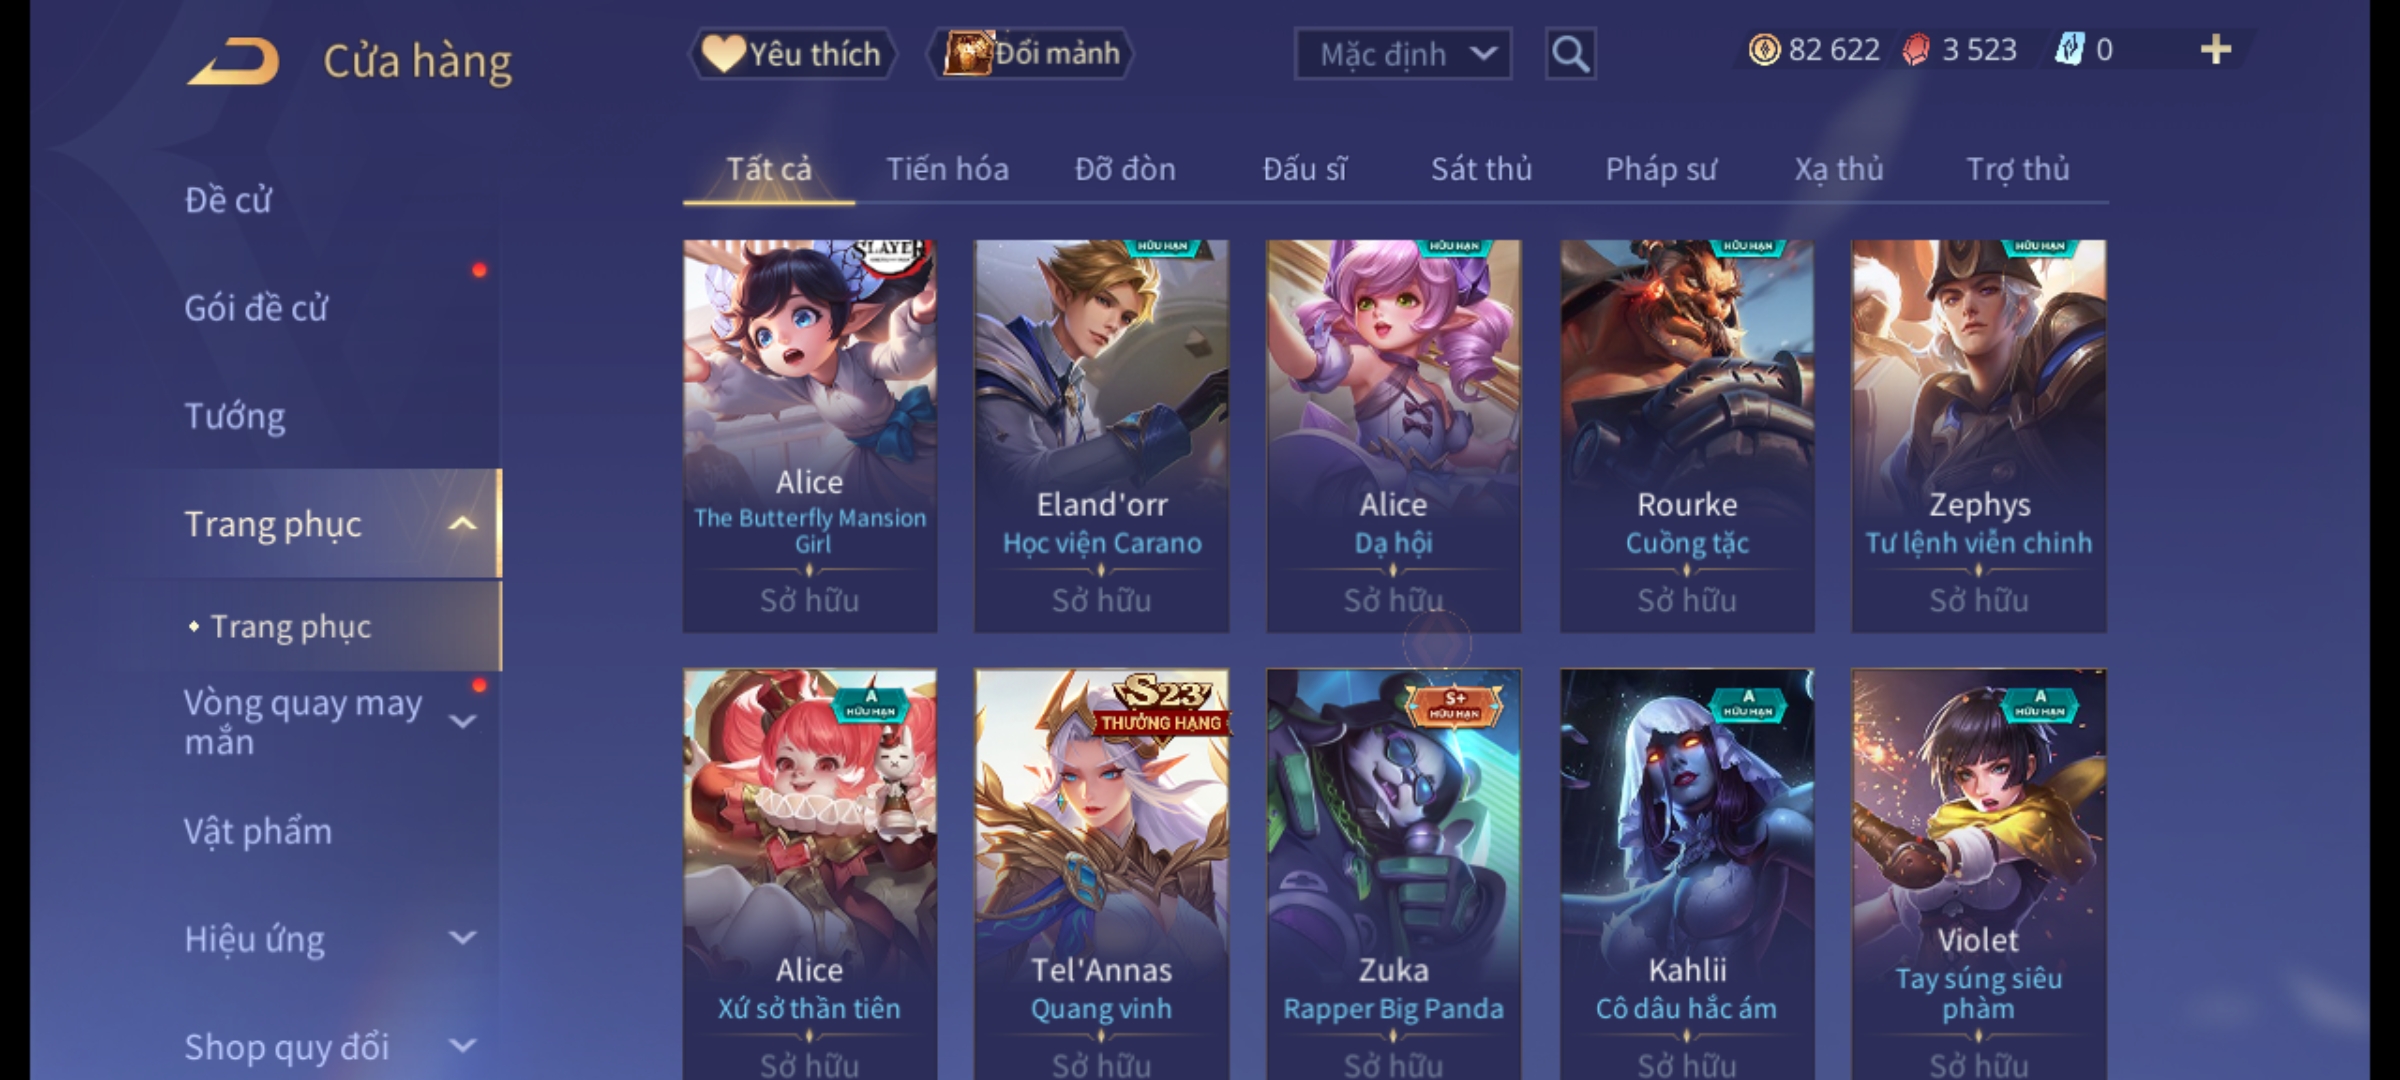Viewport: 2400px width, 1080px height.
Task: Click the gold coin balance icon
Action: click(x=1764, y=50)
